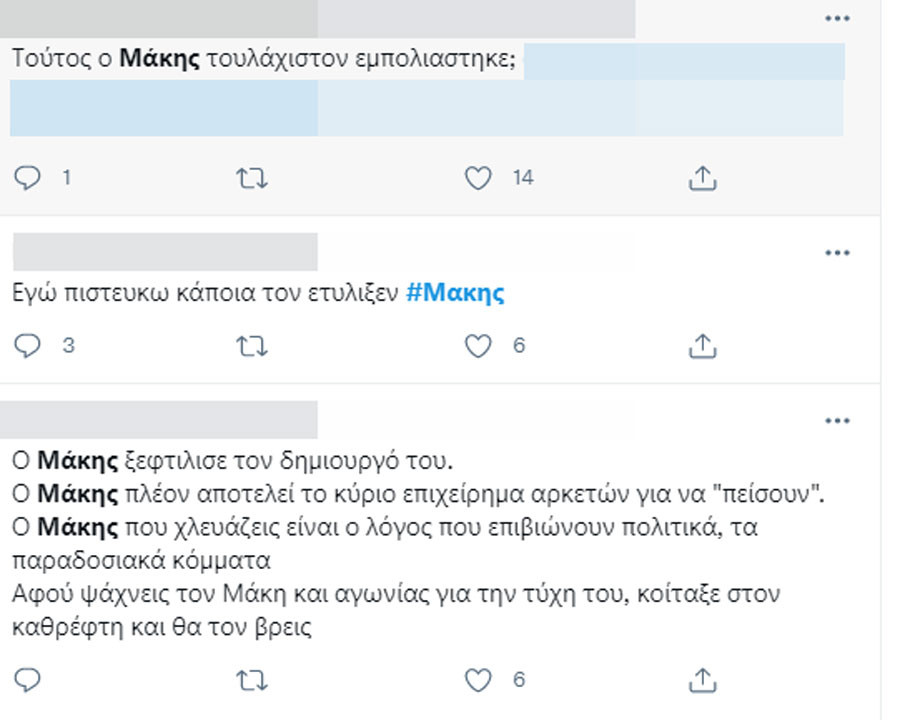
Task: Like the #Μακης hashtag tweet
Action: tap(478, 346)
